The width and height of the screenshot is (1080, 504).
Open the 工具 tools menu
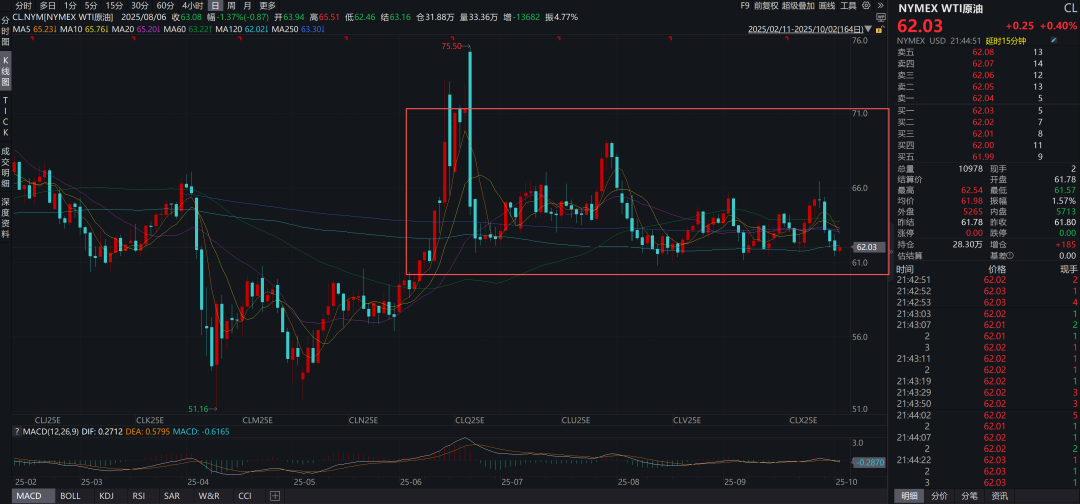pyautogui.click(x=850, y=5)
